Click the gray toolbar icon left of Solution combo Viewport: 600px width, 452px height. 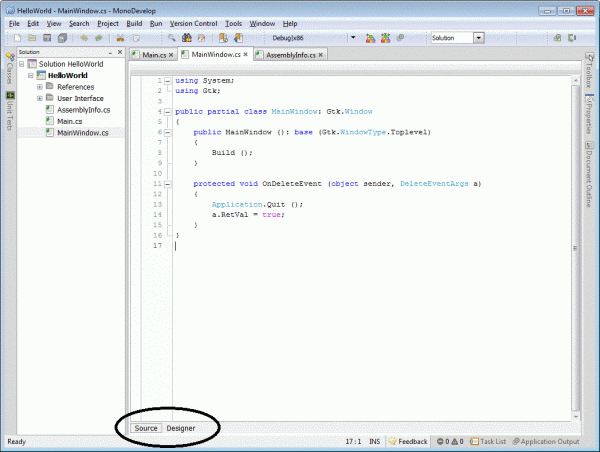[x=400, y=38]
